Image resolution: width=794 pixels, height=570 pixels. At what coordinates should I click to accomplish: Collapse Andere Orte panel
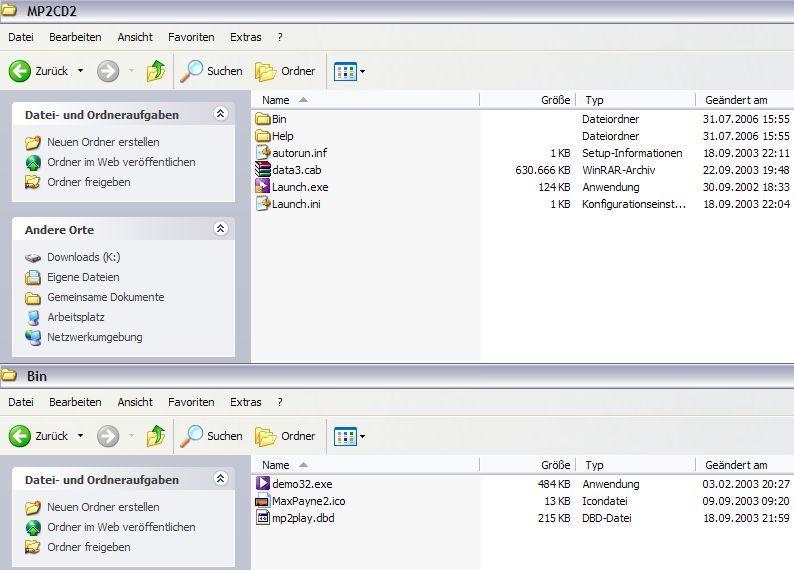(x=220, y=229)
